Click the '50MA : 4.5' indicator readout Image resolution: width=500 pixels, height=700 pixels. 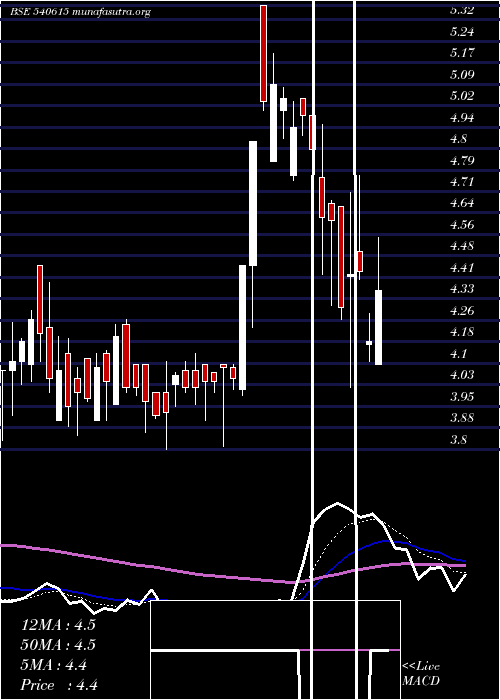point(58,645)
